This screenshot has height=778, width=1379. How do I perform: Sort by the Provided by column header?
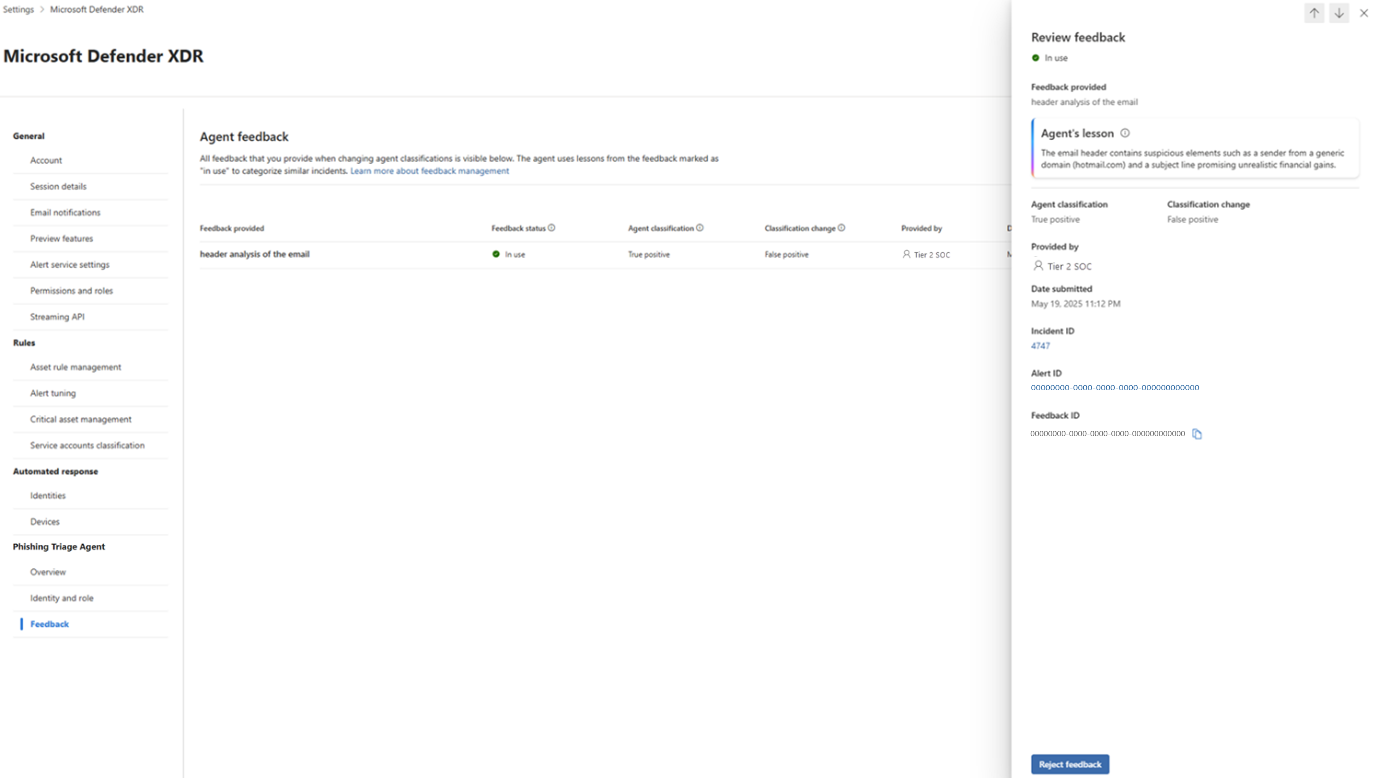(x=921, y=228)
